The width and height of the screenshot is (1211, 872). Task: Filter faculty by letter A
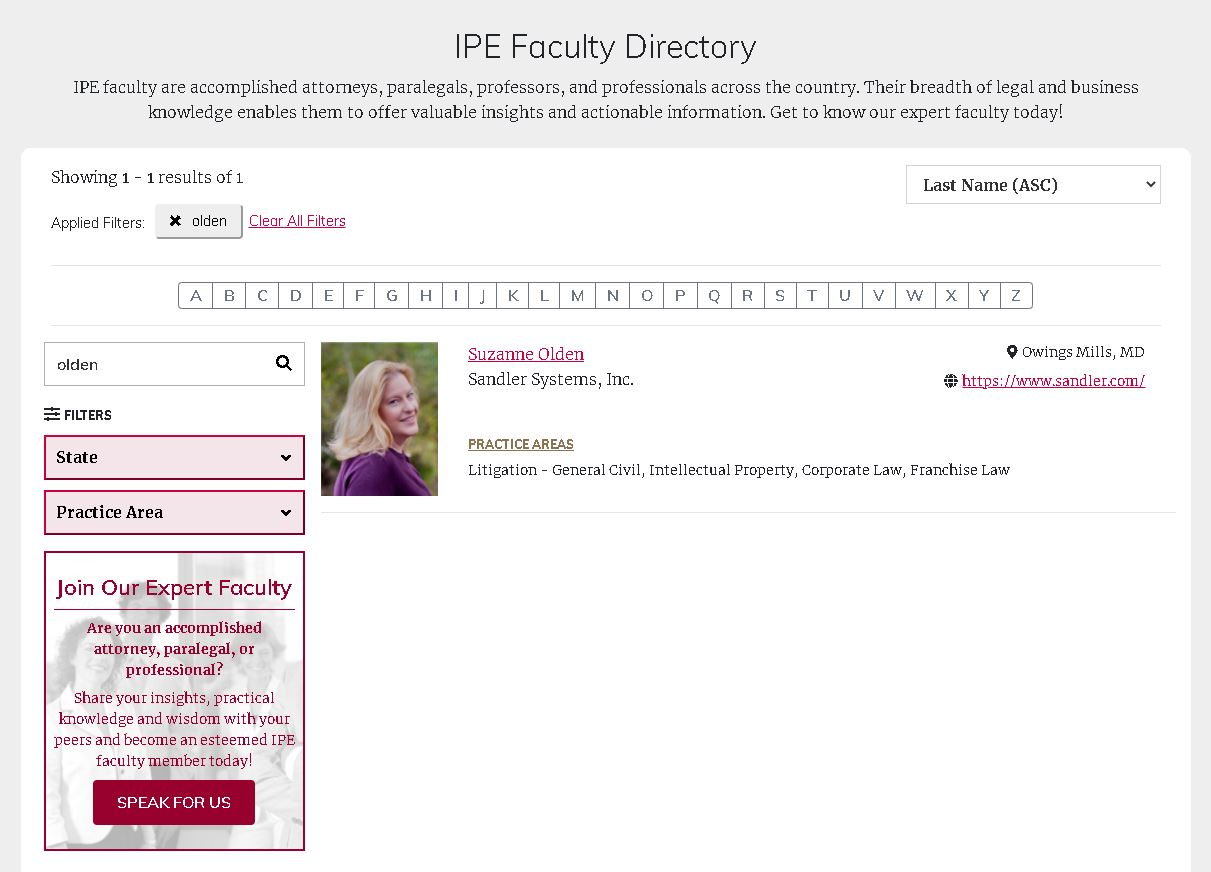coord(196,296)
